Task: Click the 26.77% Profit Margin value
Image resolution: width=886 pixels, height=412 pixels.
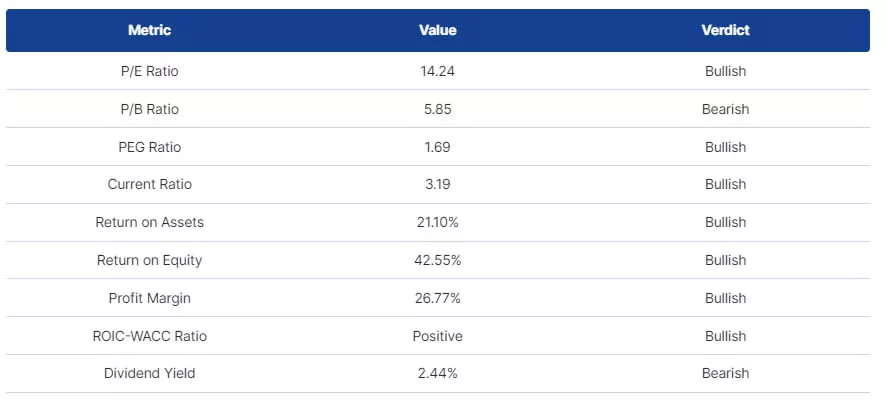Action: click(x=437, y=298)
